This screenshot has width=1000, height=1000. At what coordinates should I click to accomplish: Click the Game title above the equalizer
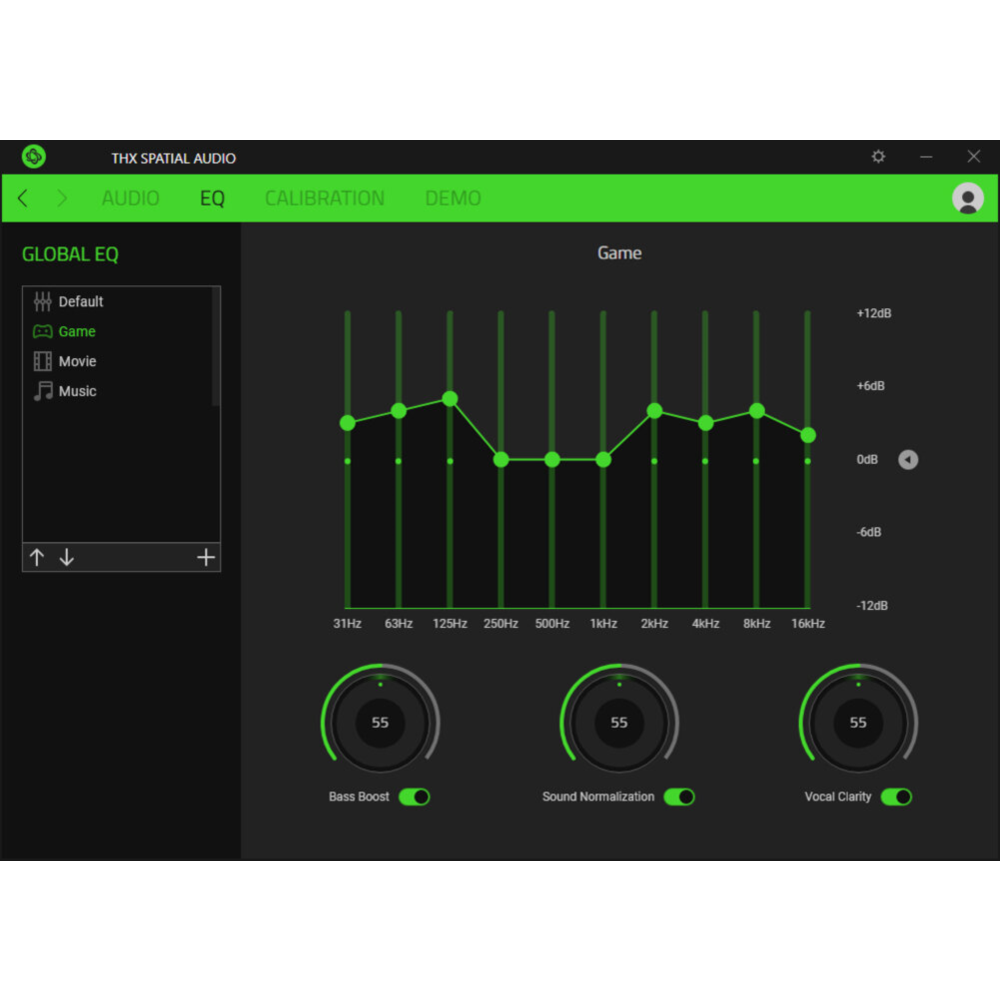[x=619, y=253]
